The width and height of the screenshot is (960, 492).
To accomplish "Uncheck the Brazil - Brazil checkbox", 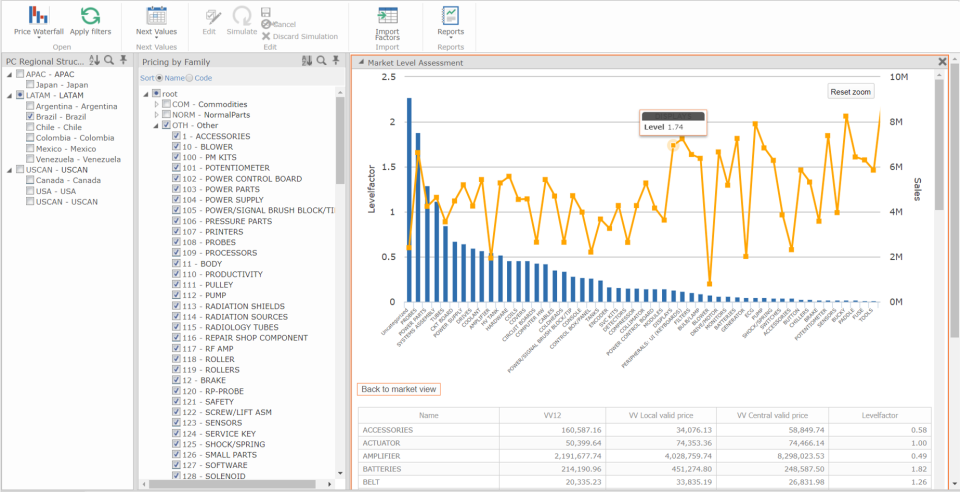I will (30, 116).
